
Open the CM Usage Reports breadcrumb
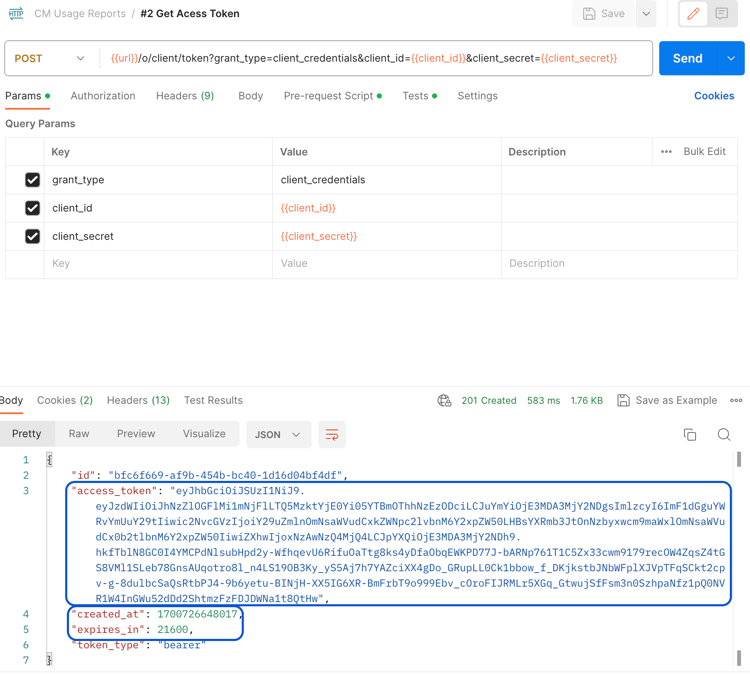[80, 13]
